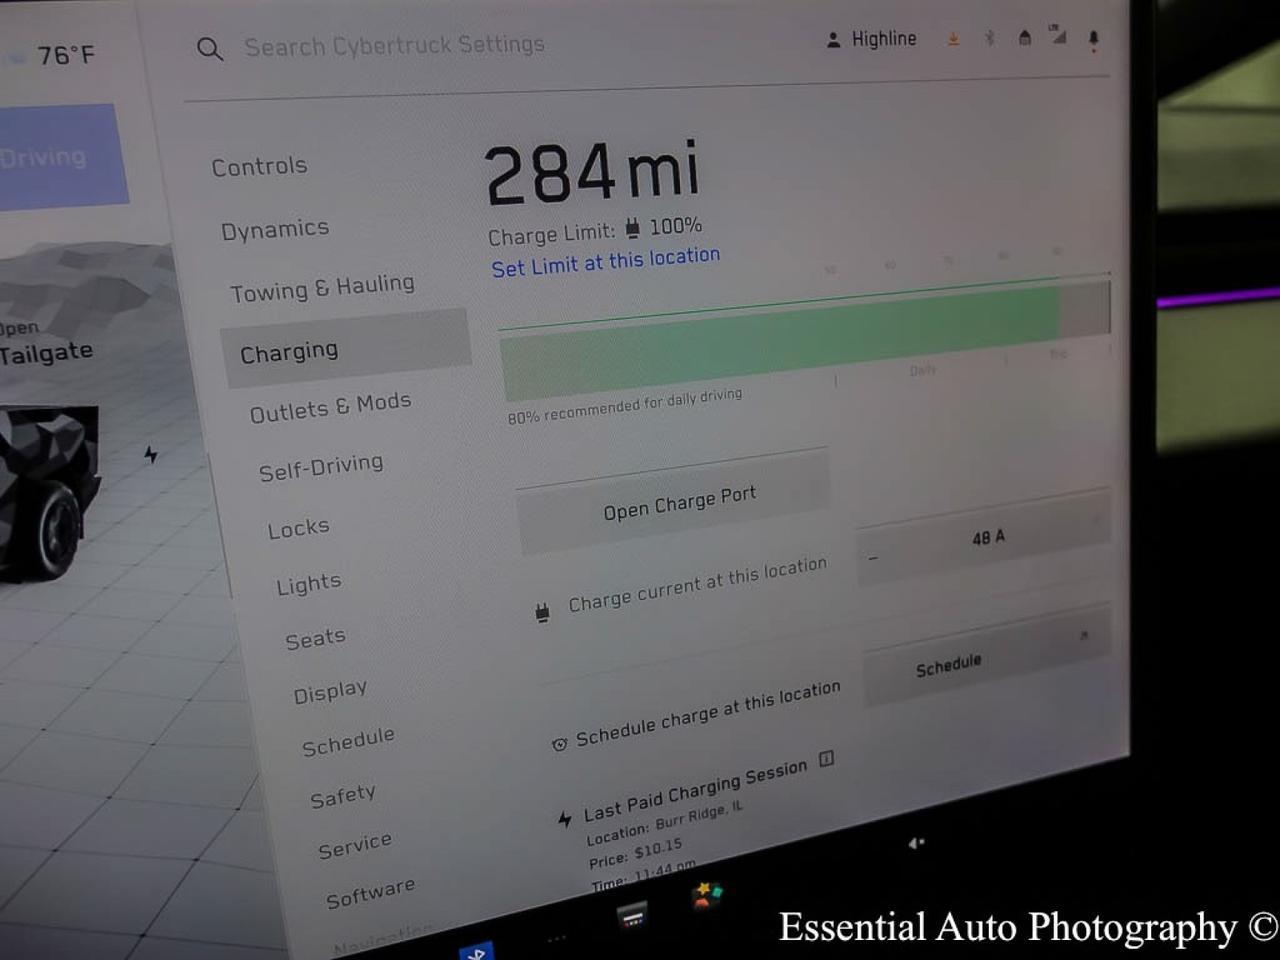Click the search magnifier icon
Viewport: 1280px width, 960px height.
[210, 48]
